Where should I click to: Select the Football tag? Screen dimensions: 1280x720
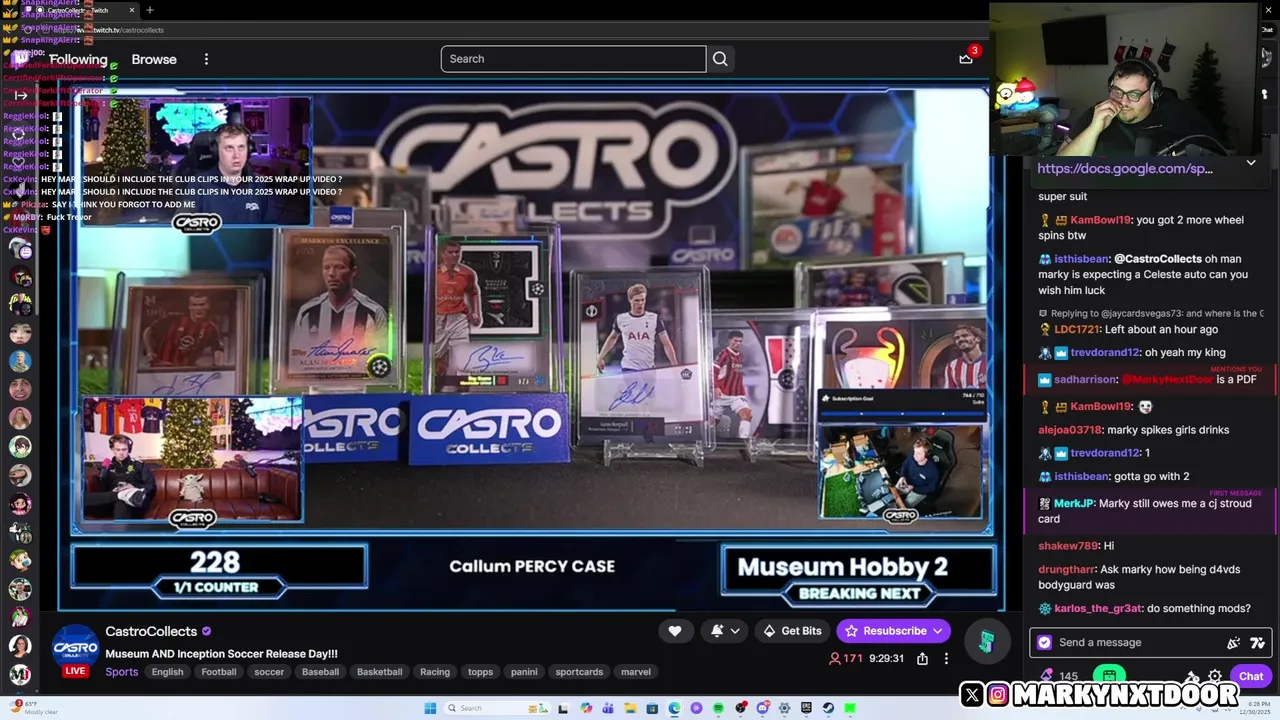(218, 672)
